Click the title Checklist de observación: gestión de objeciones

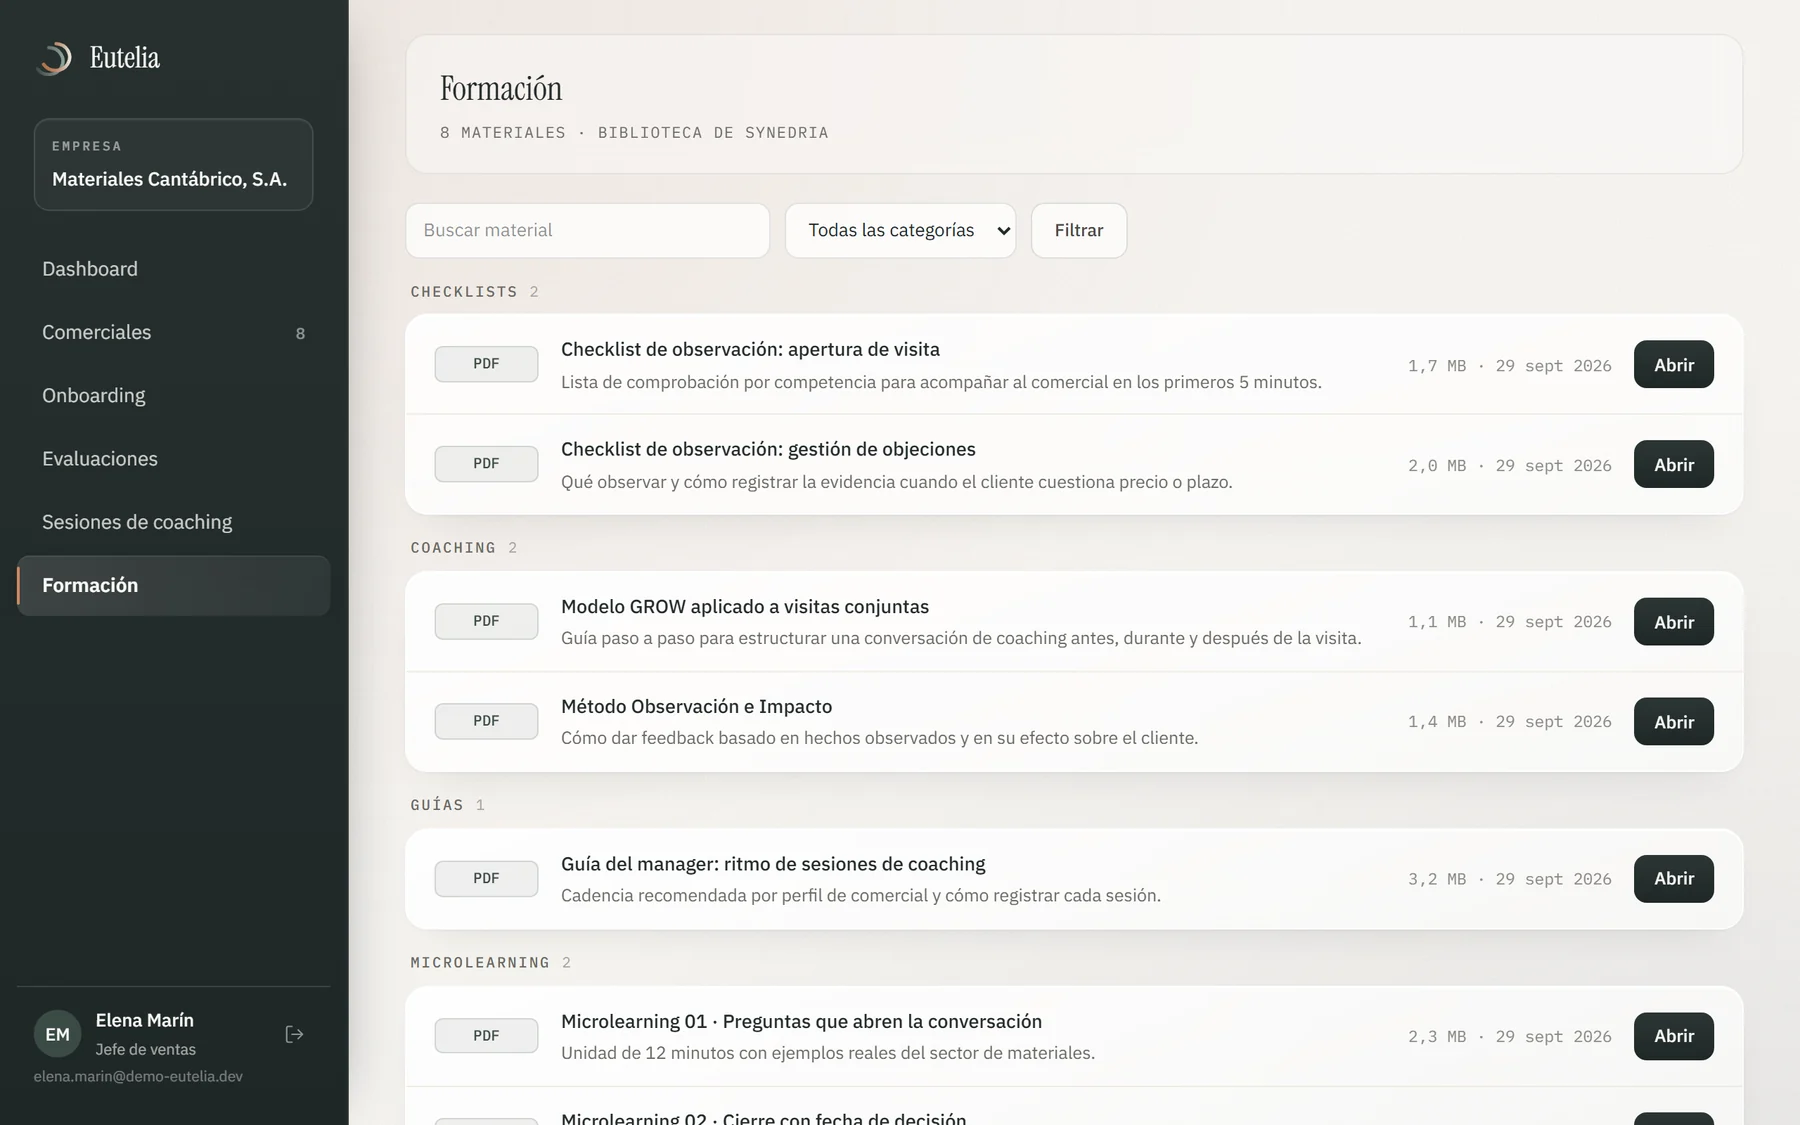(768, 449)
